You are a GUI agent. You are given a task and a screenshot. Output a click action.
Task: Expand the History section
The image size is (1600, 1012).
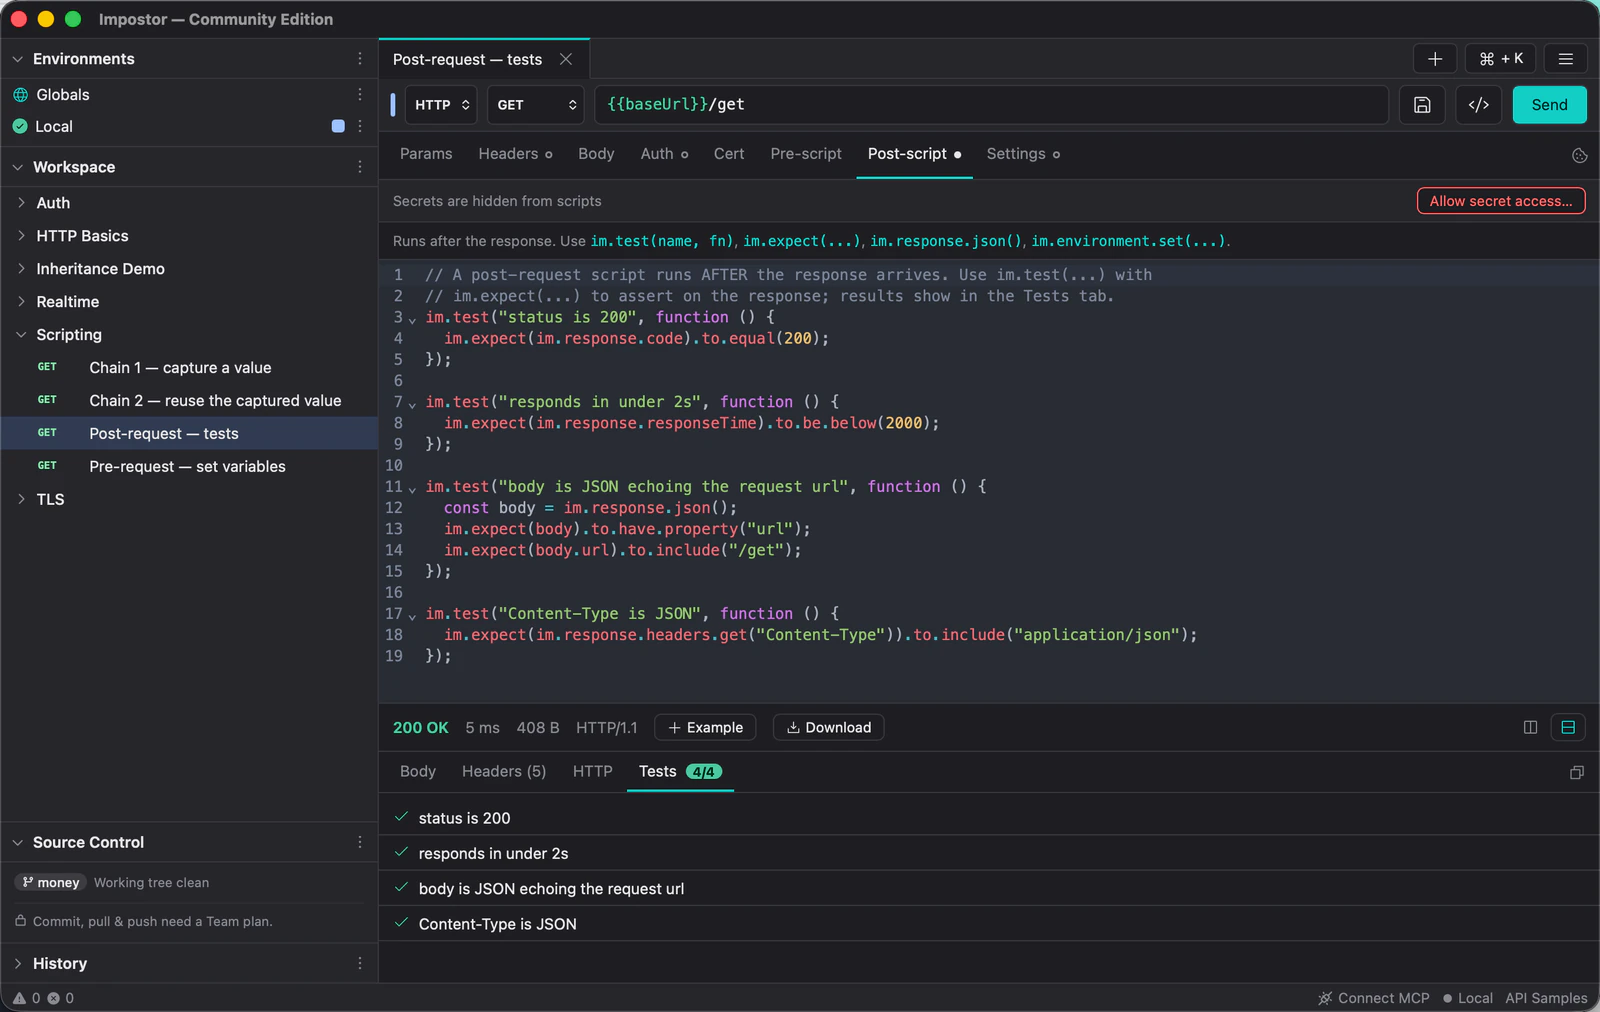pyautogui.click(x=17, y=963)
